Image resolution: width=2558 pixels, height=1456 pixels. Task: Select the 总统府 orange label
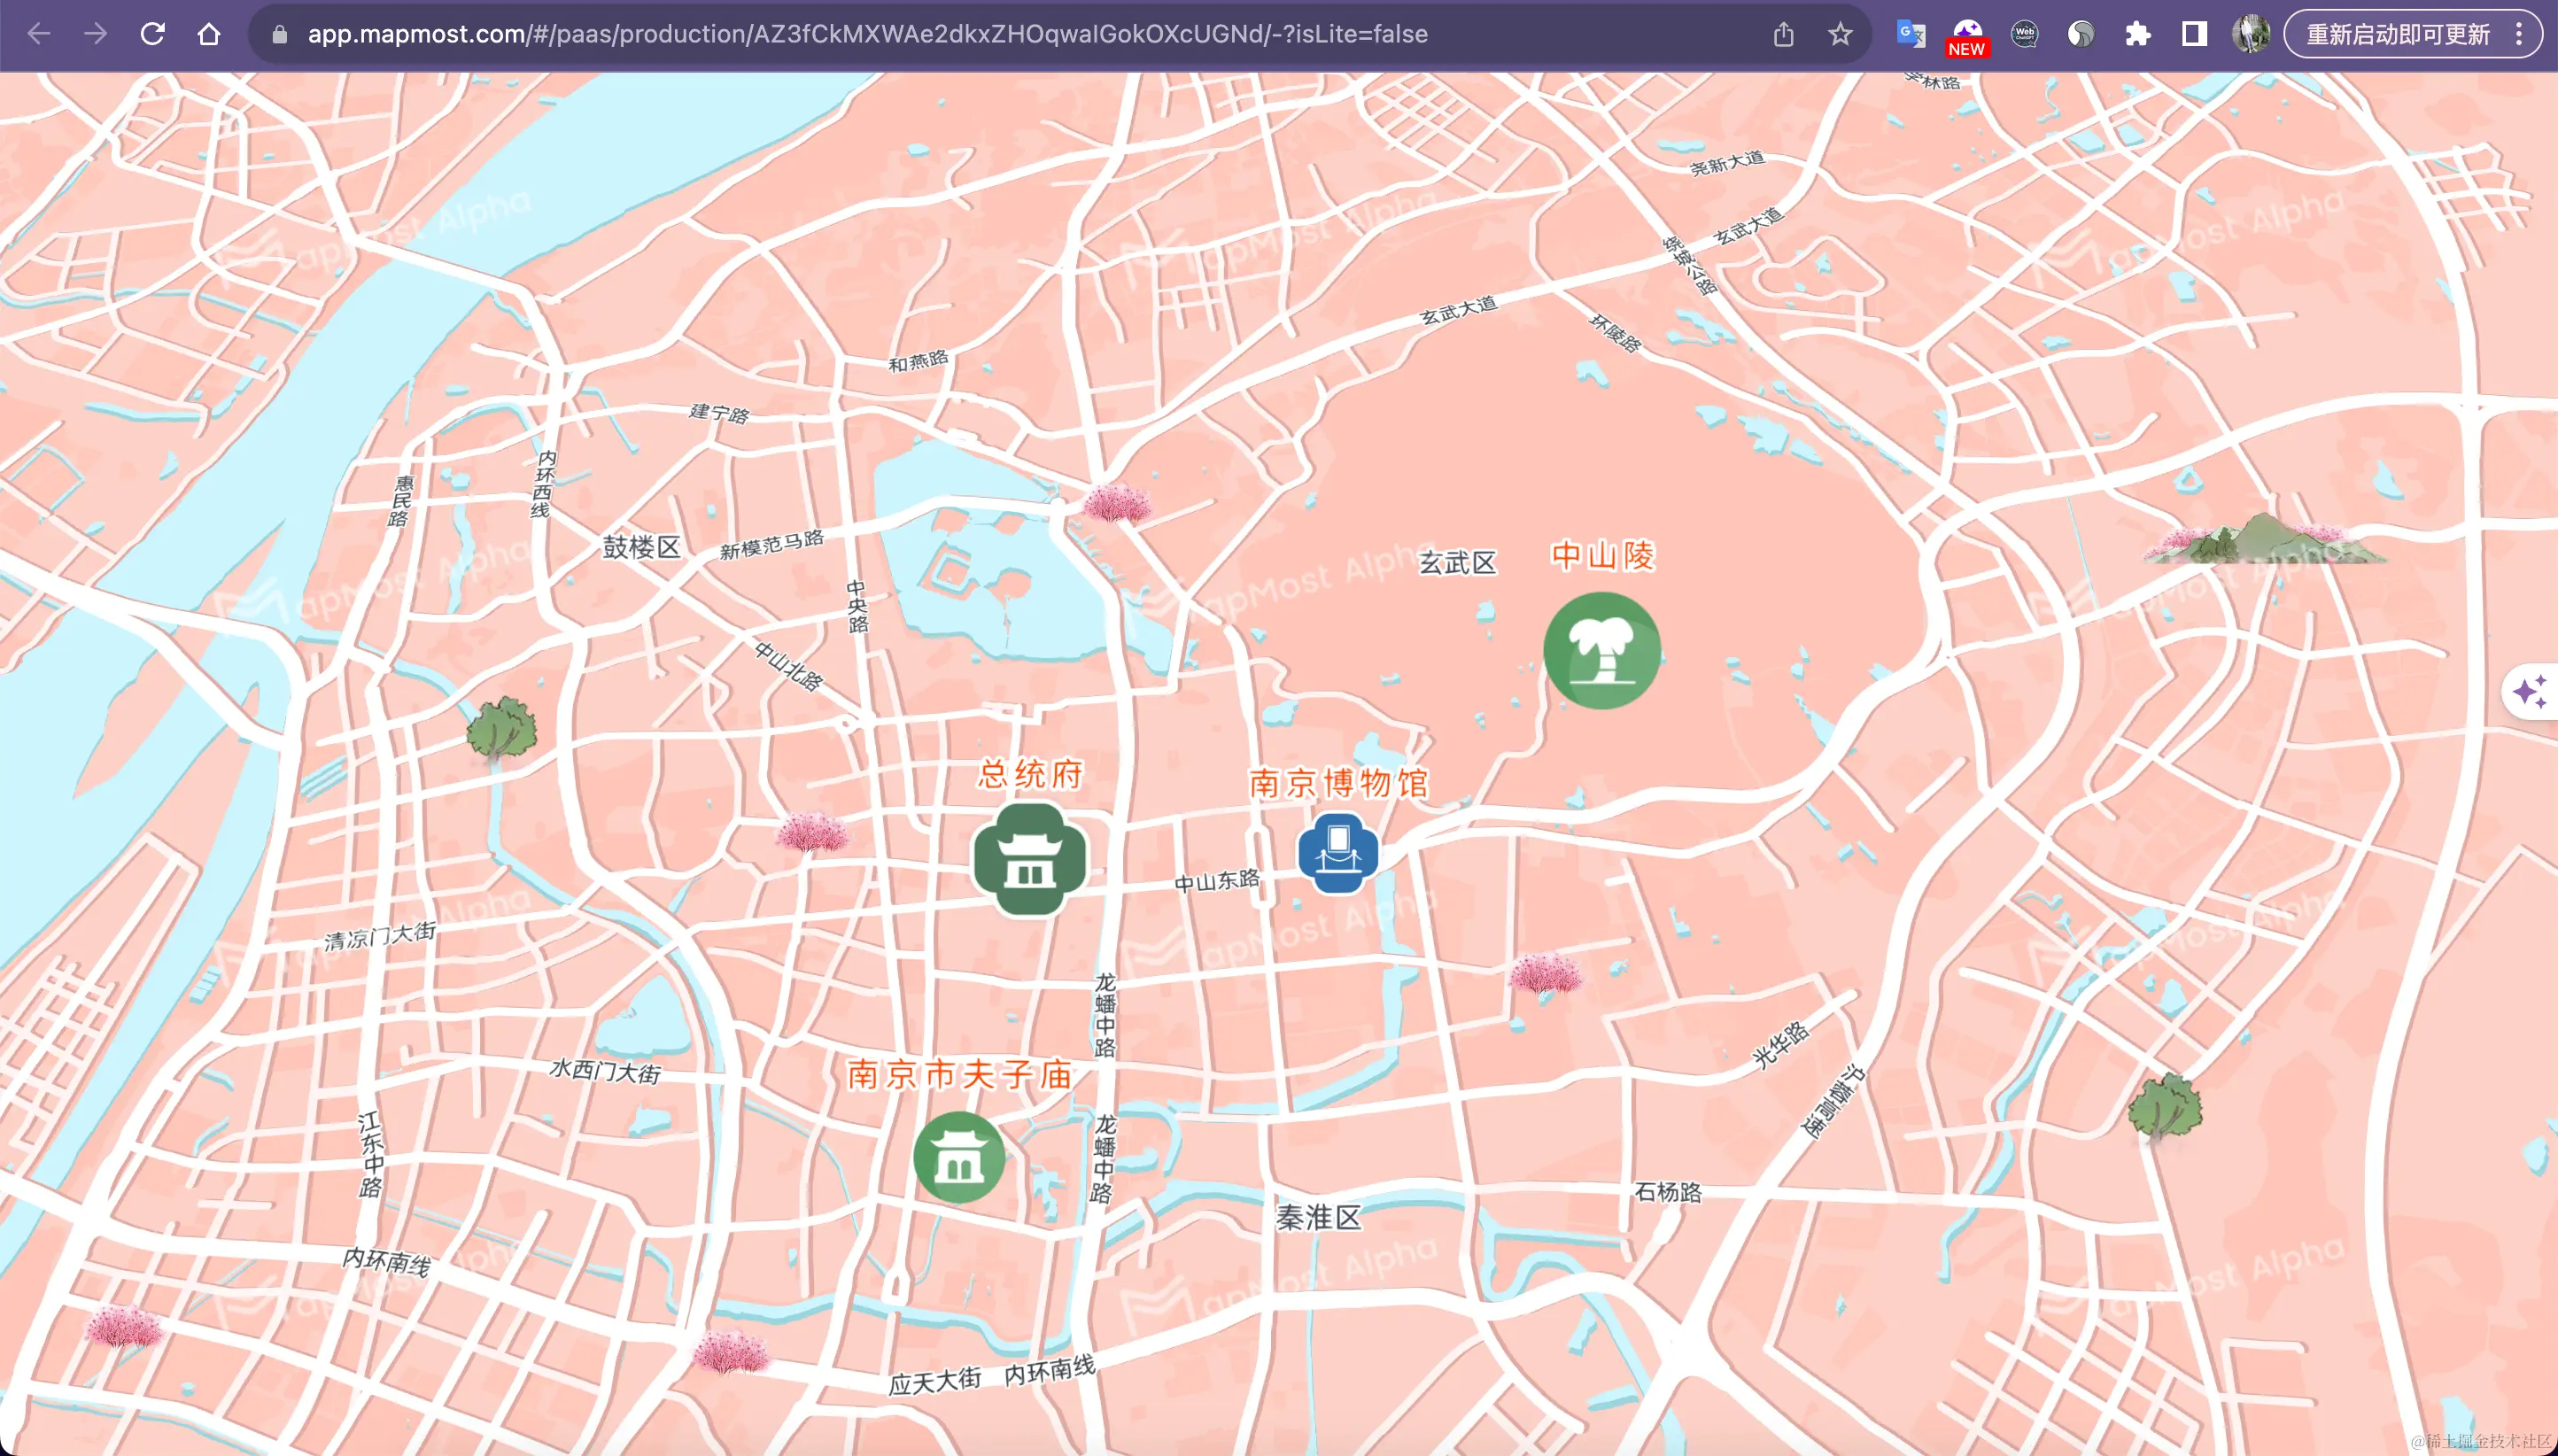coord(1031,773)
